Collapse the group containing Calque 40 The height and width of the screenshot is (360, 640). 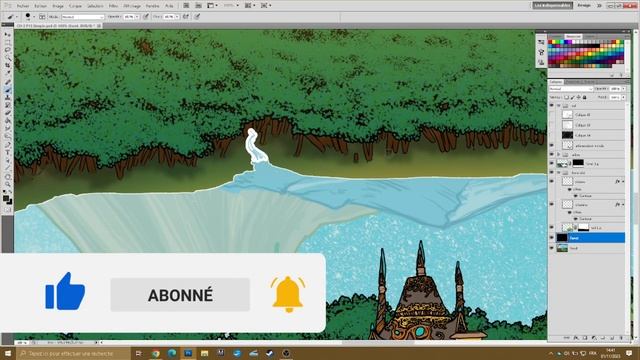point(559,105)
